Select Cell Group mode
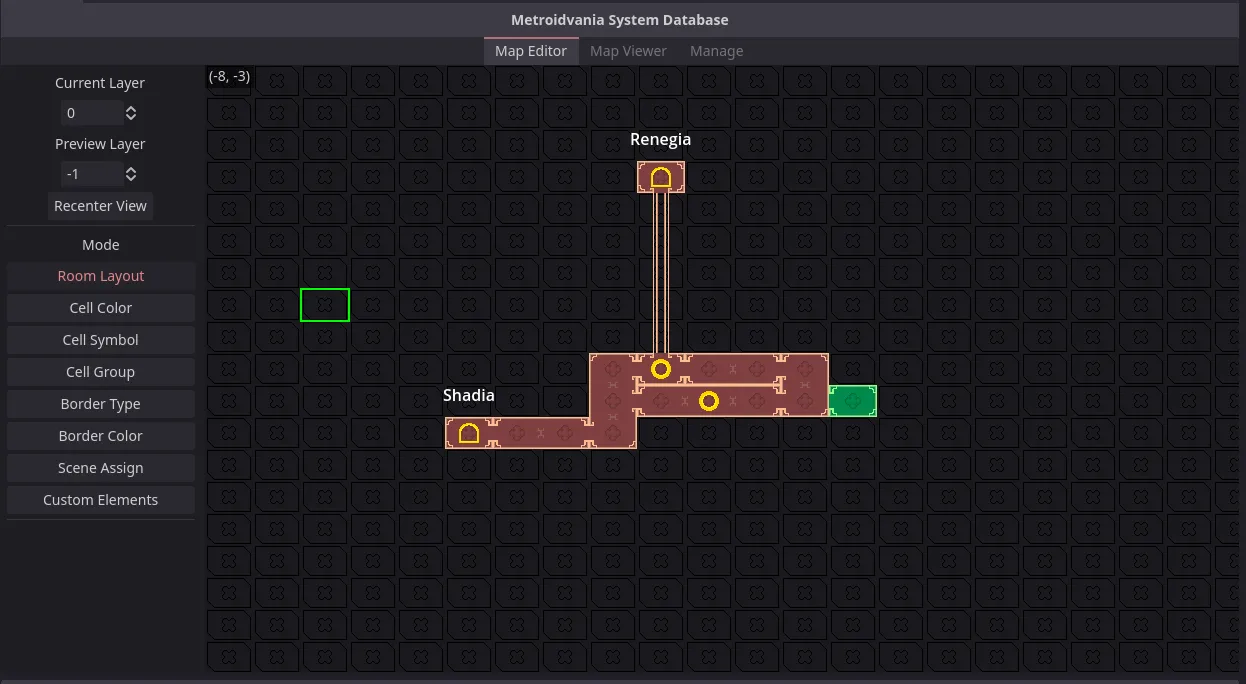This screenshot has height=684, width=1246. 100,372
